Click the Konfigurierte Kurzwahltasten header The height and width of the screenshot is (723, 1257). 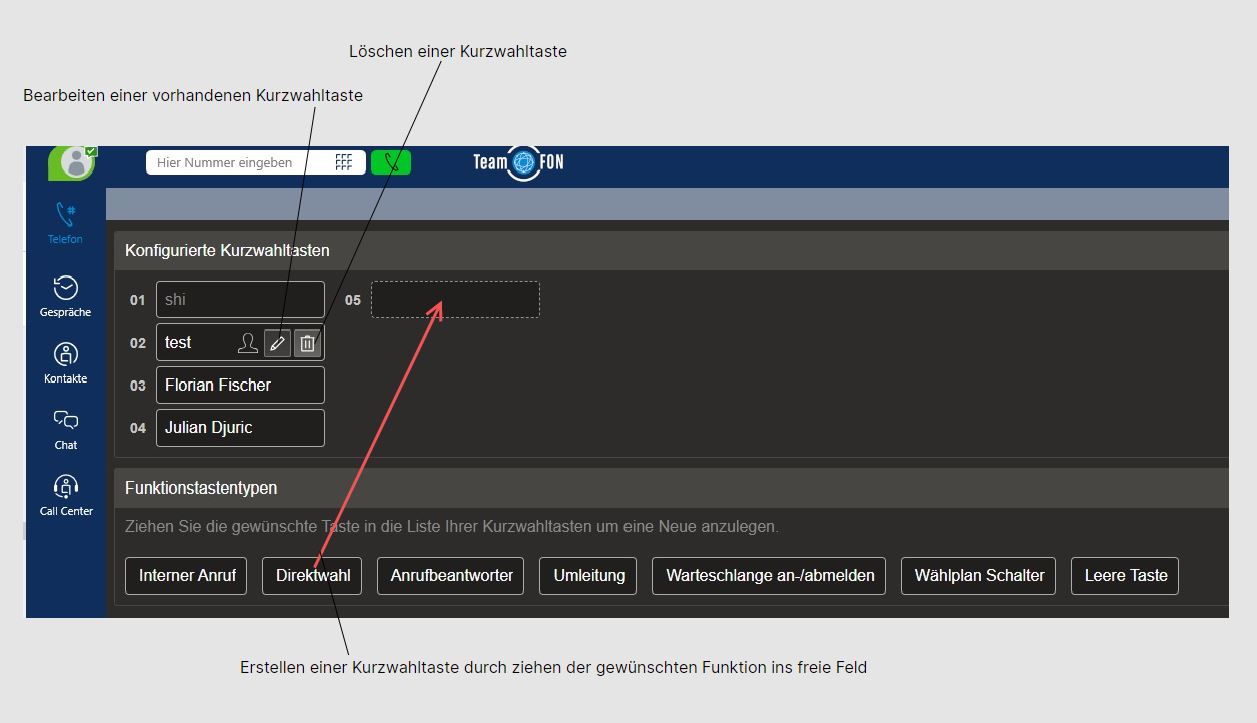(227, 250)
